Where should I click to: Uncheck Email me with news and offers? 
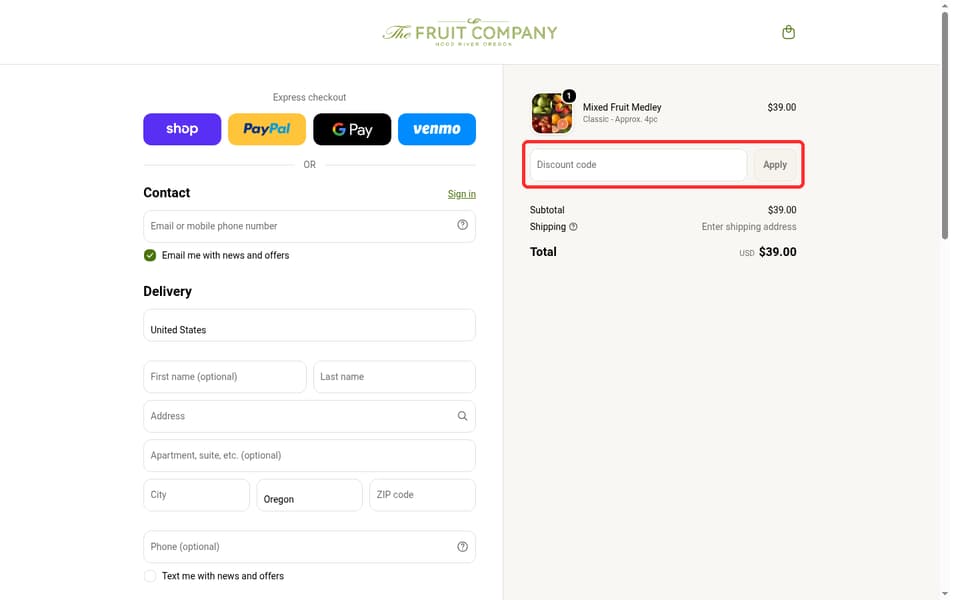tap(150, 255)
